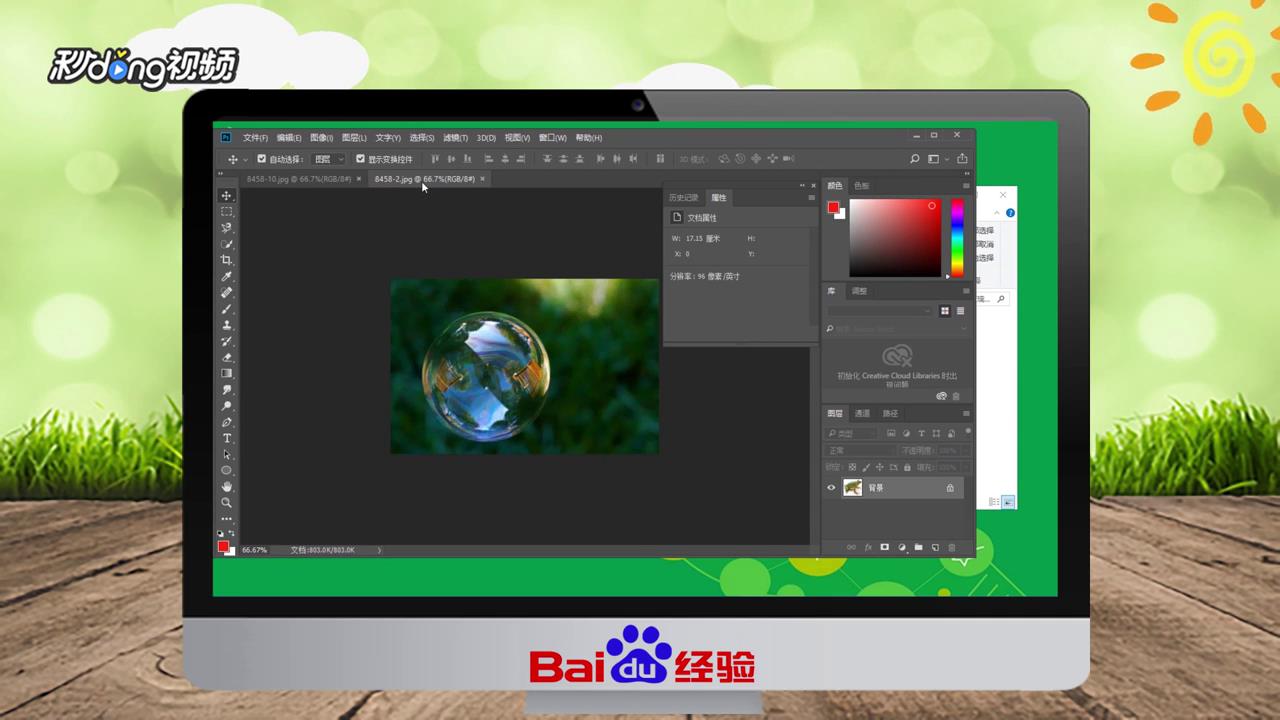
Task: Open the 文件(F) menu
Action: point(256,138)
